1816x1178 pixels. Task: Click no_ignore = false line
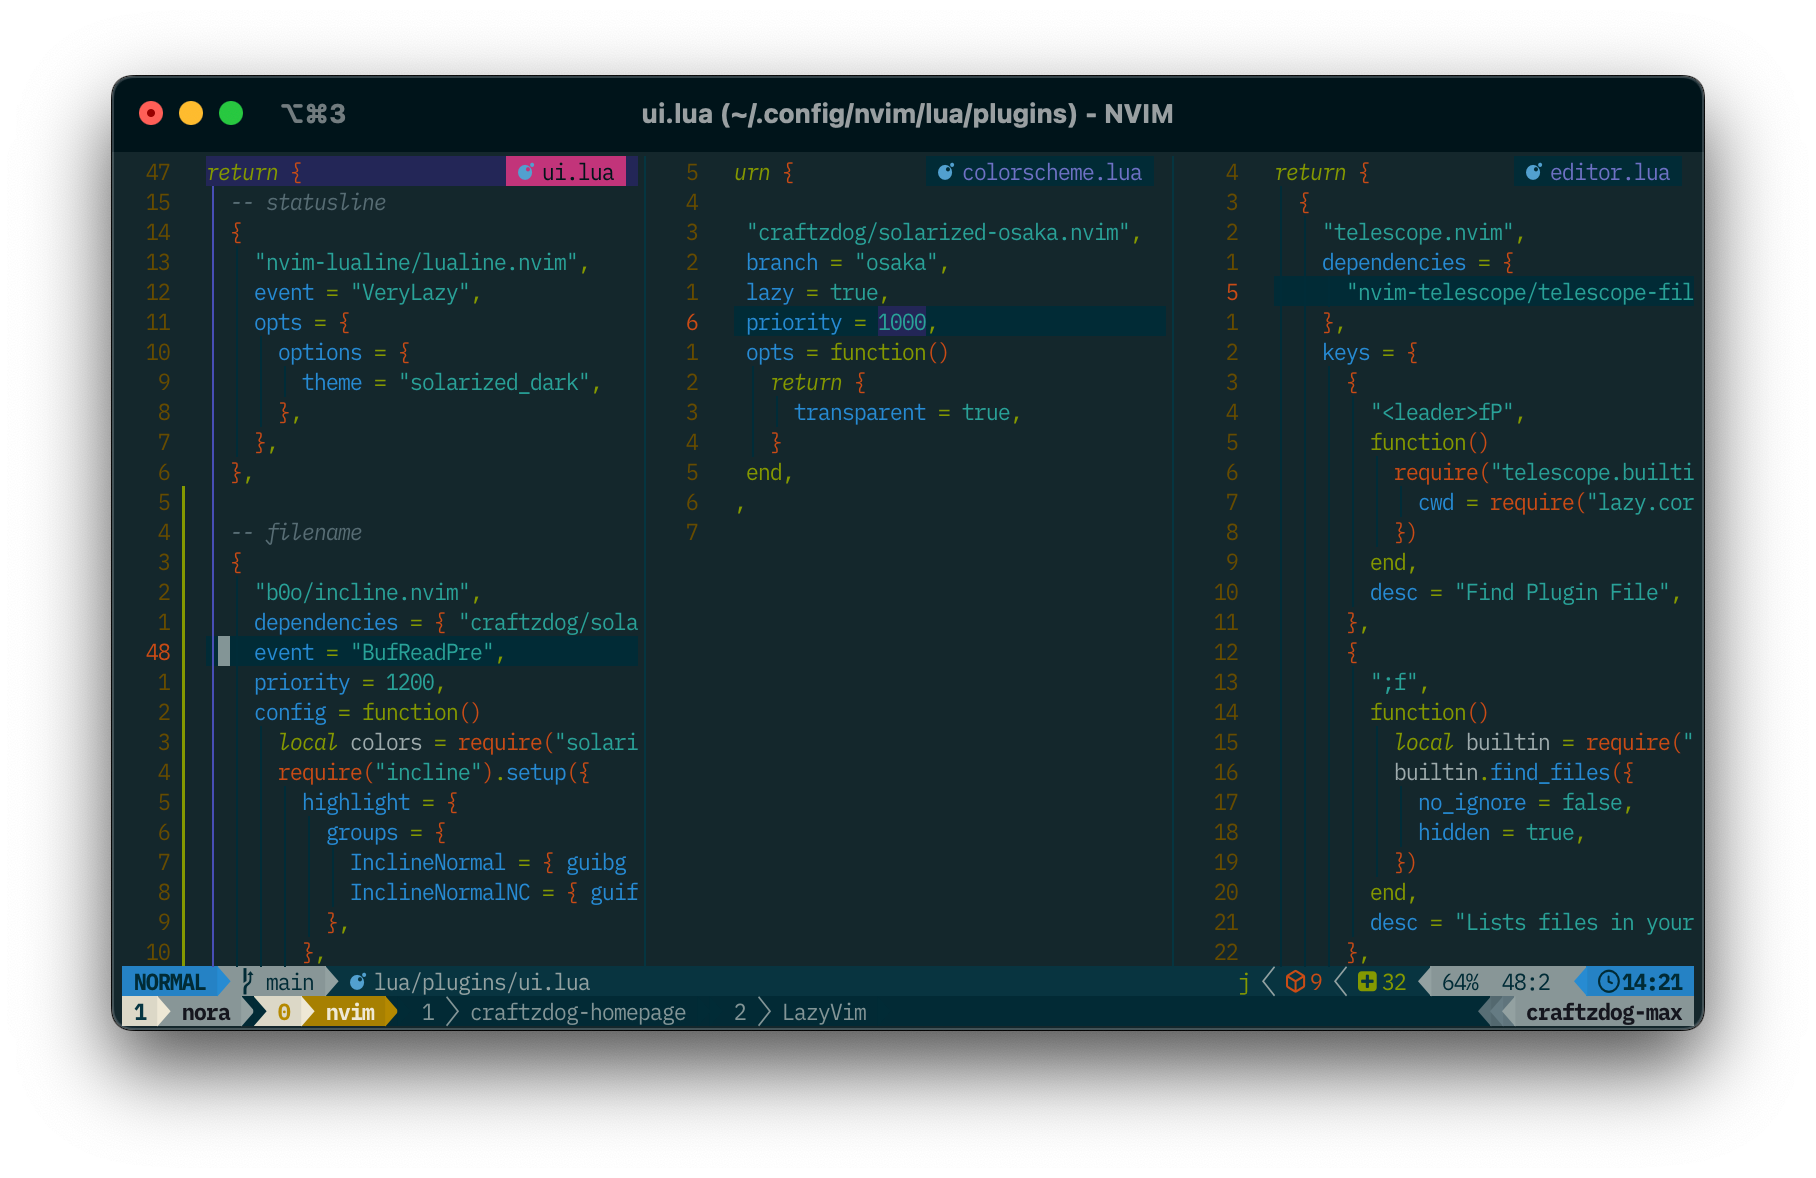point(1525,802)
